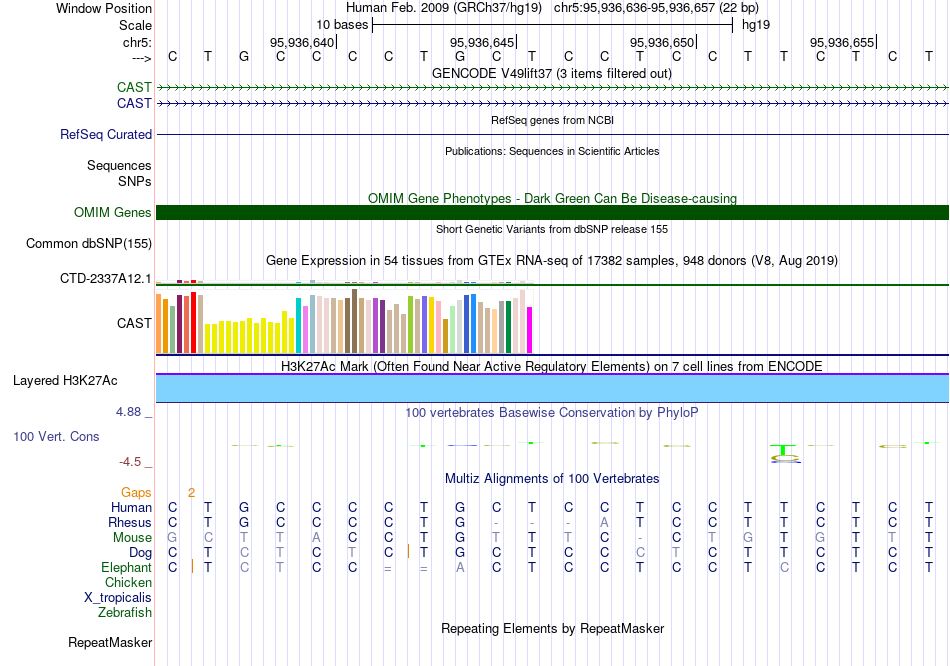Open the RefSeq Curated track label
This screenshot has height=666, width=950.
(x=106, y=134)
